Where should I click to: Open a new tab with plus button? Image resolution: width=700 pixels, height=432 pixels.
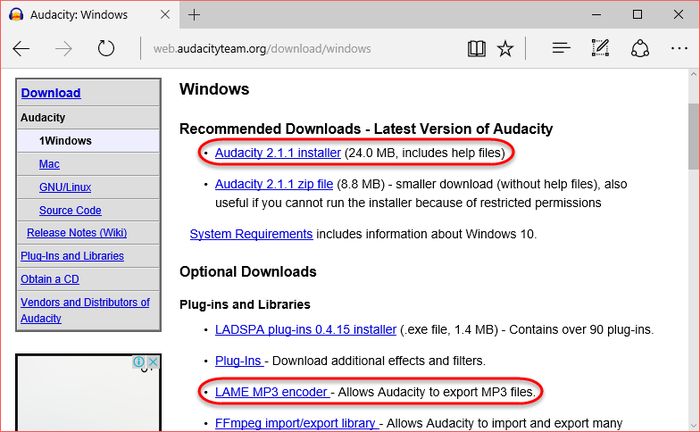[194, 15]
